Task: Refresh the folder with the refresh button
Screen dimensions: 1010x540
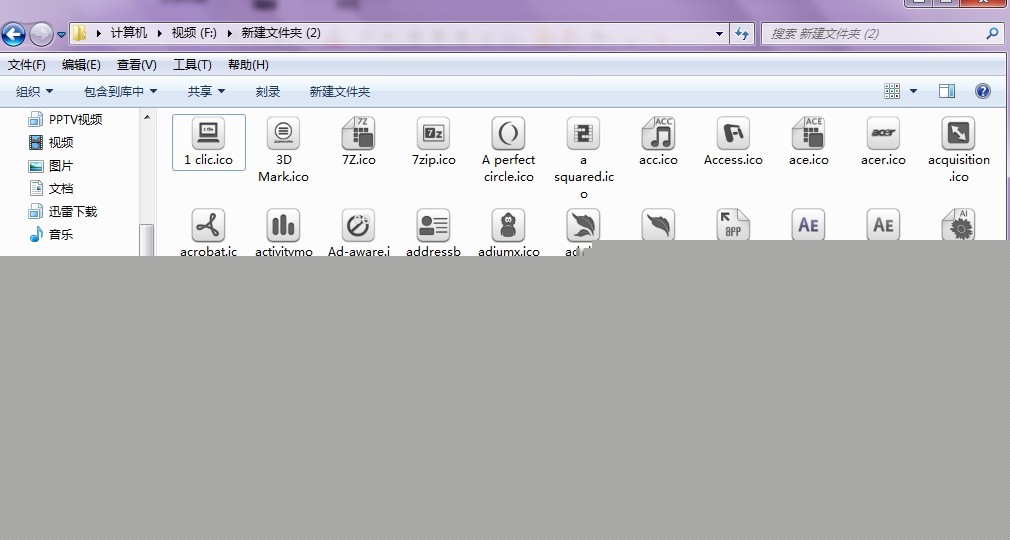Action: click(742, 34)
